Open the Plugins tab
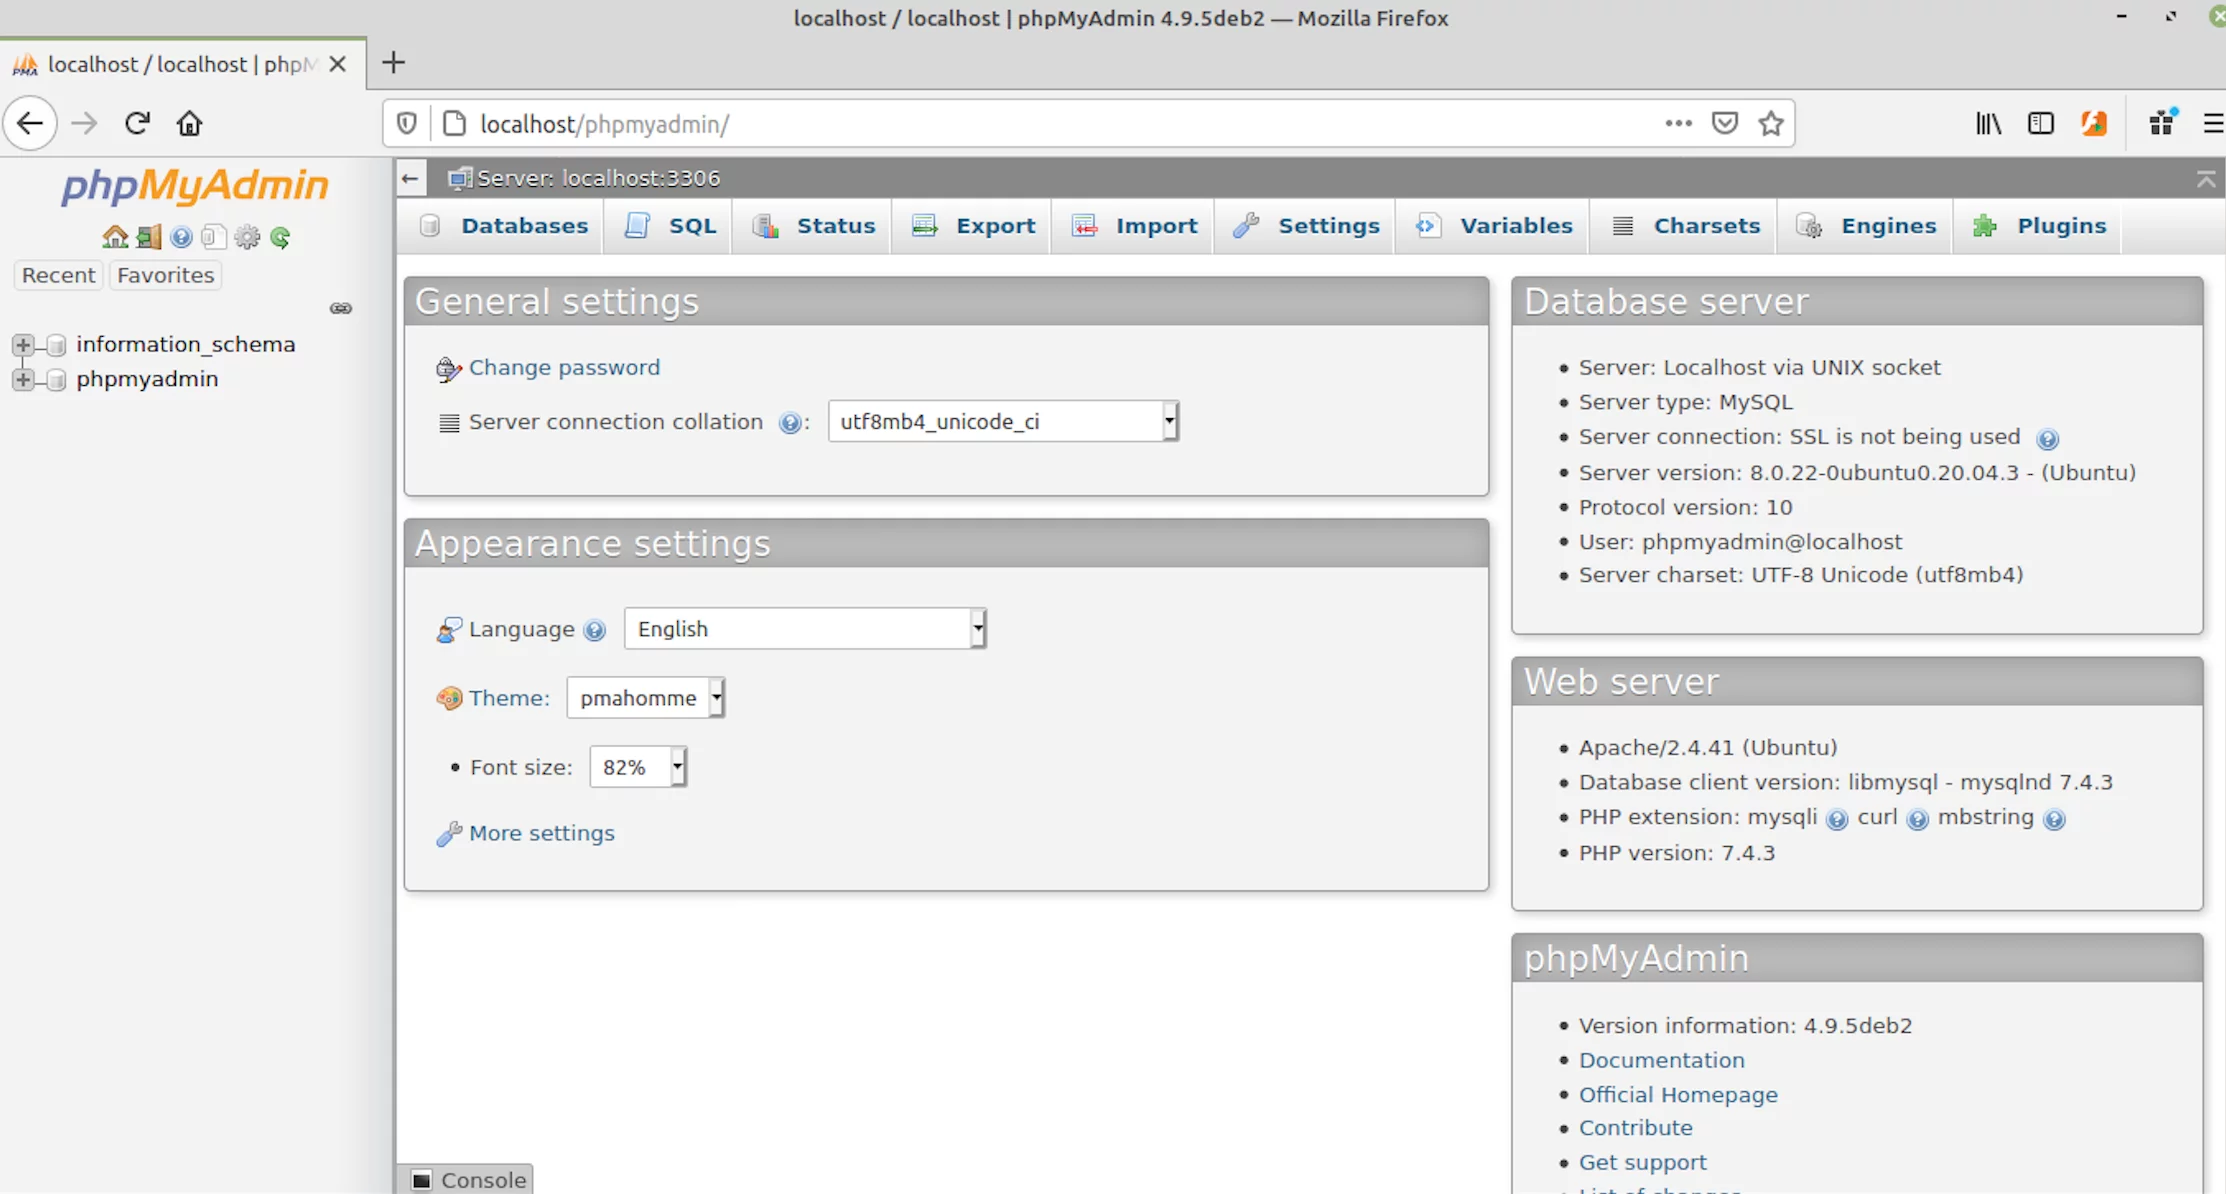Image resolution: width=2226 pixels, height=1194 pixels. 2040,226
